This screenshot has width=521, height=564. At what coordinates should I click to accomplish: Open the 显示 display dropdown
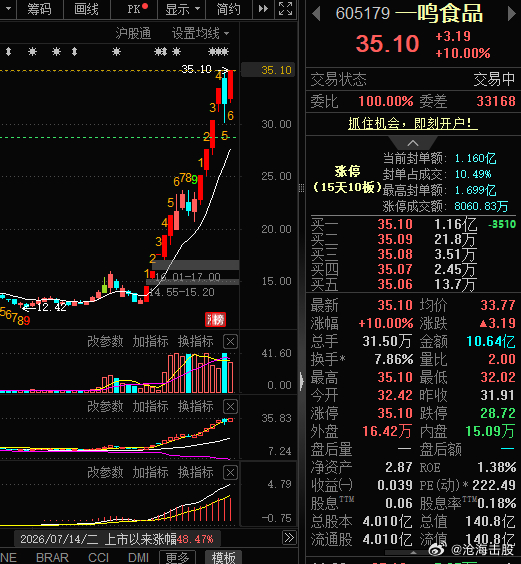pyautogui.click(x=182, y=9)
